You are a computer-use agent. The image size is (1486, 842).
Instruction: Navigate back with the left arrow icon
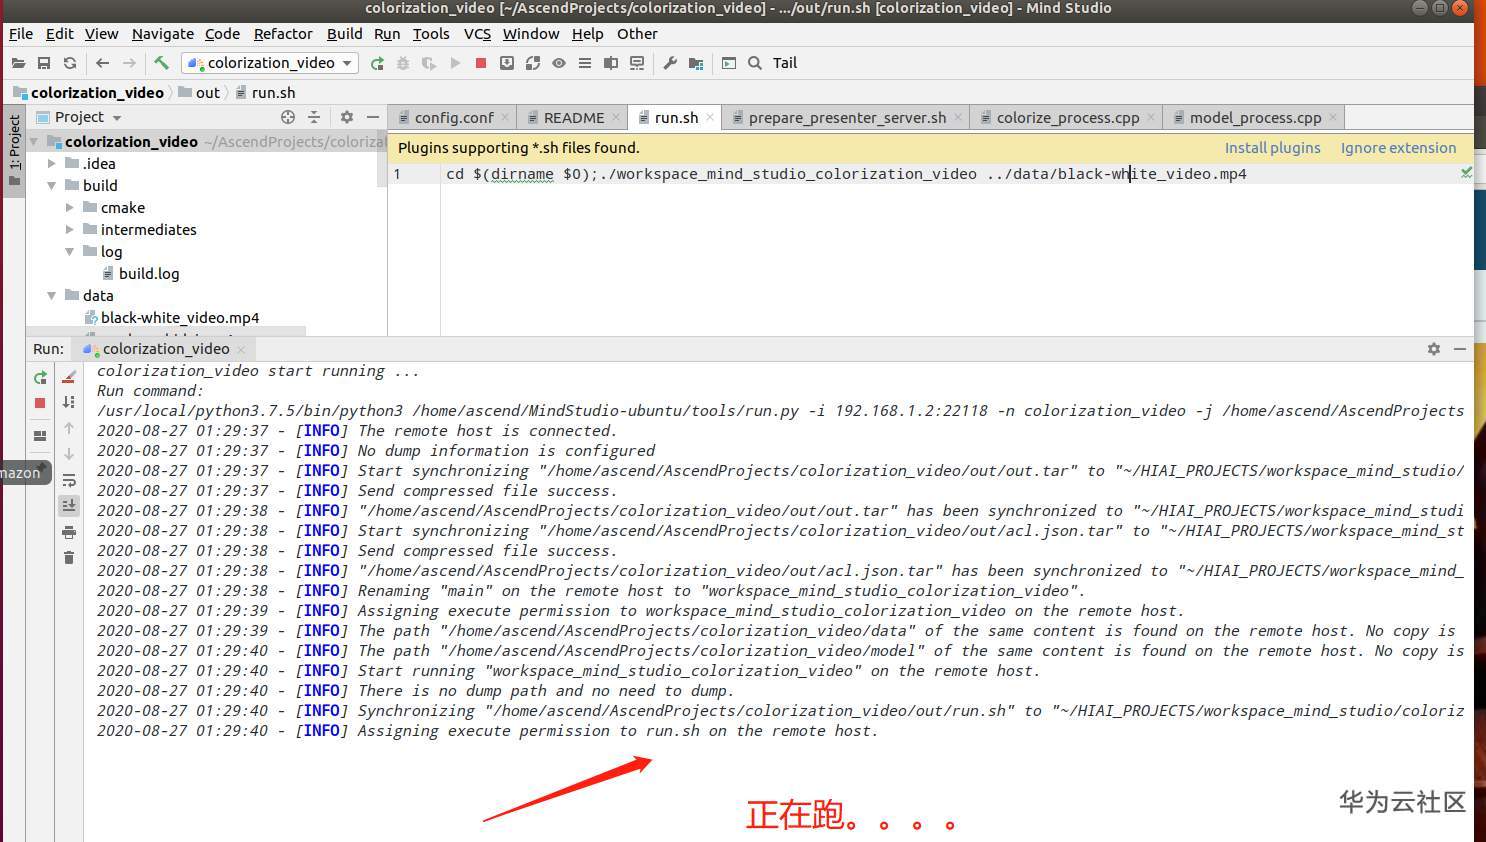102,63
